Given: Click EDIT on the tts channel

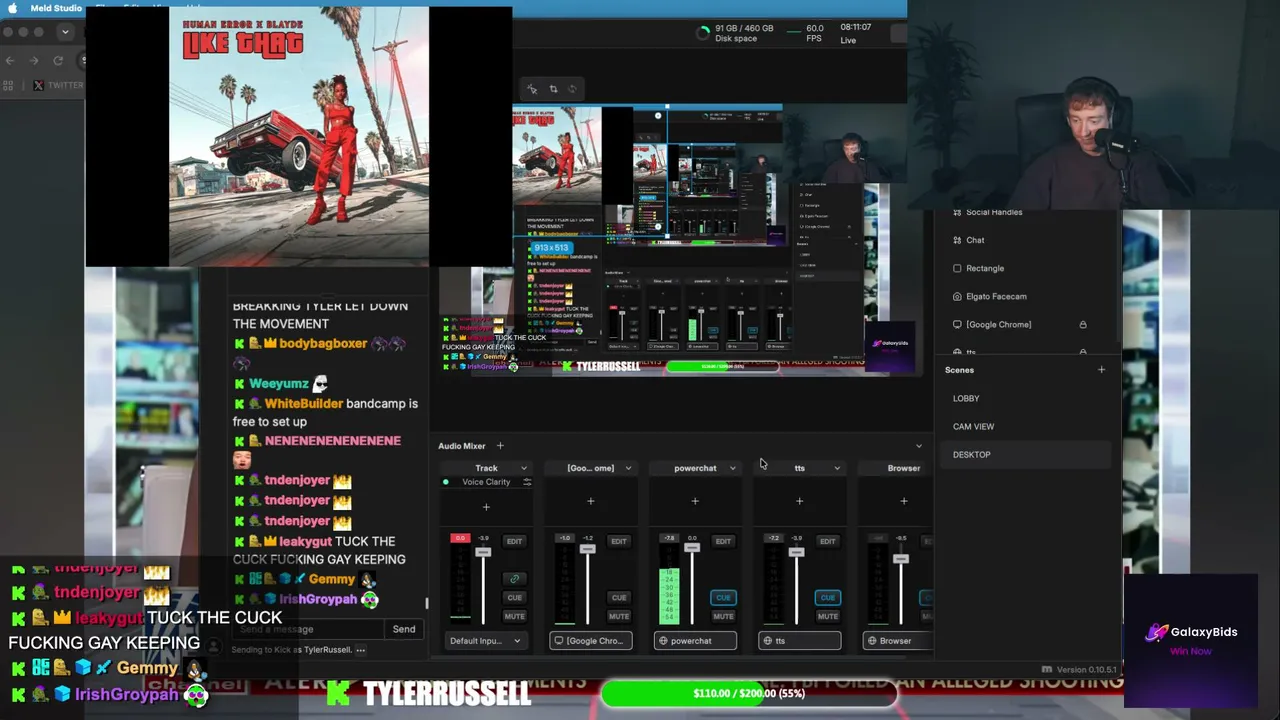Looking at the screenshot, I should [827, 541].
